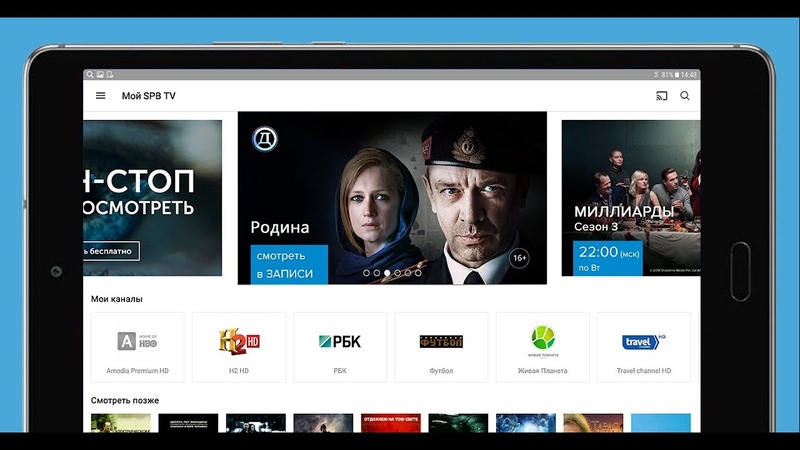The image size is (800, 450).
Task: Click смотреть в ЗАПИСИ button
Action: (x=289, y=264)
